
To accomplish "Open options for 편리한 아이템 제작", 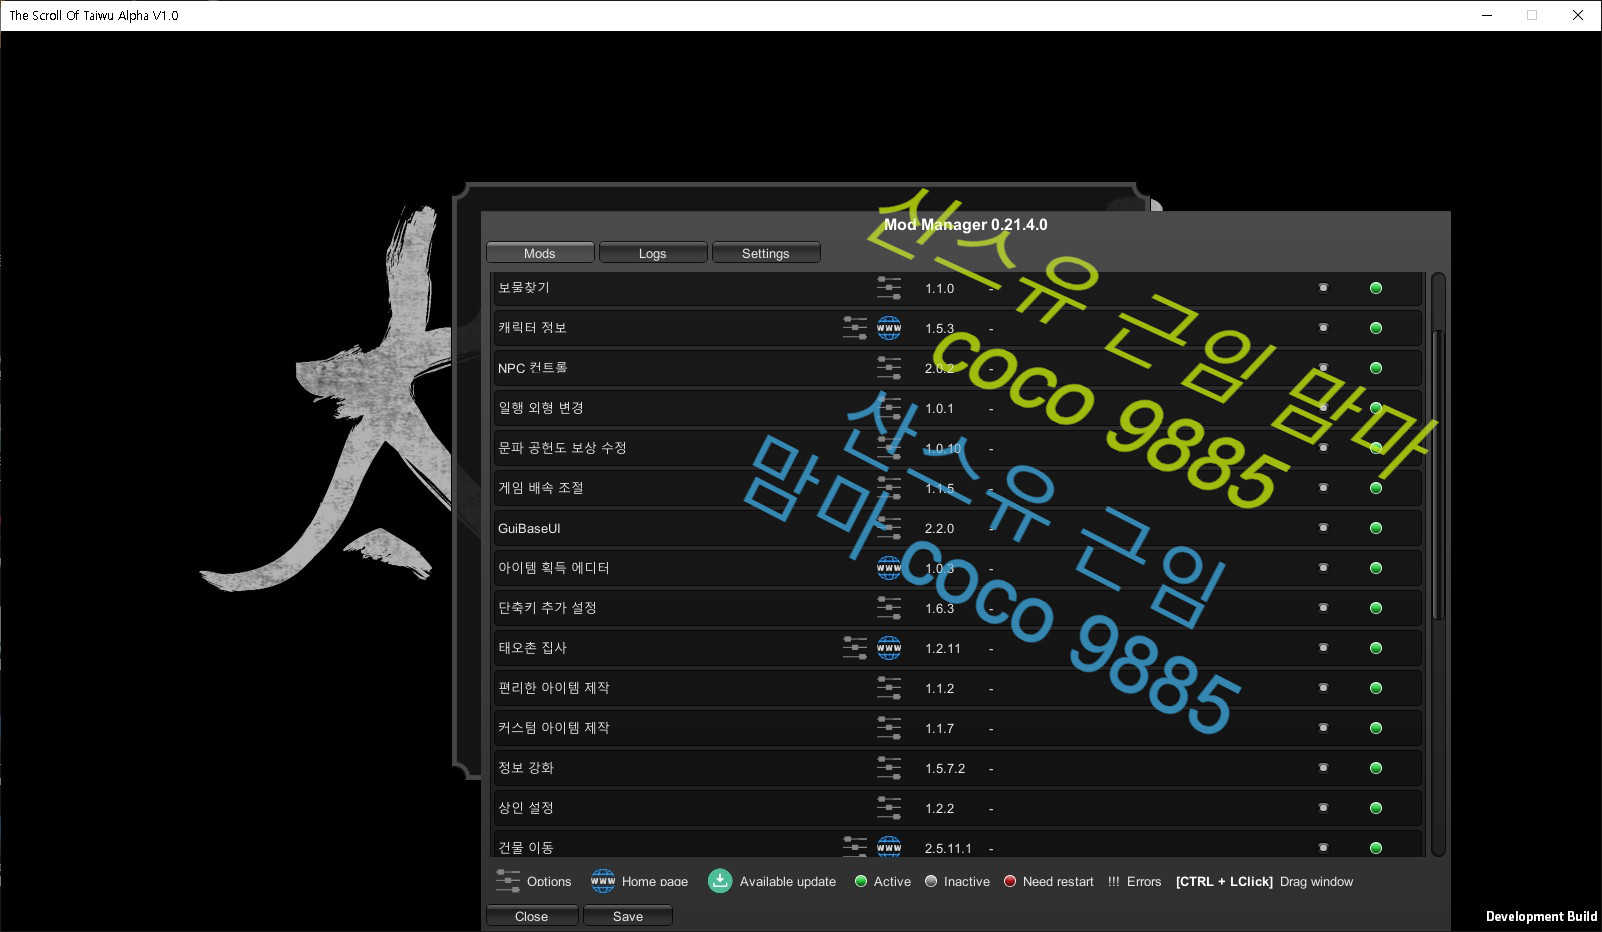I will coord(889,688).
